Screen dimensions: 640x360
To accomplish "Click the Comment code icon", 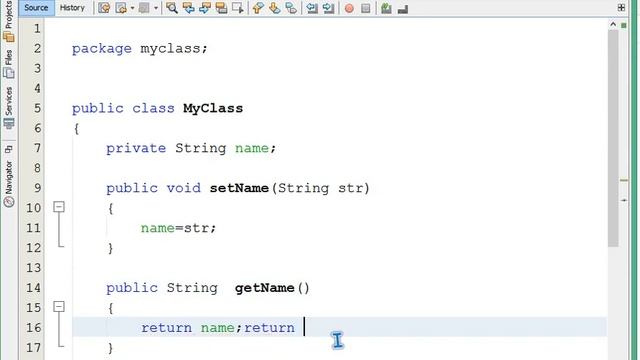I will coord(386,8).
